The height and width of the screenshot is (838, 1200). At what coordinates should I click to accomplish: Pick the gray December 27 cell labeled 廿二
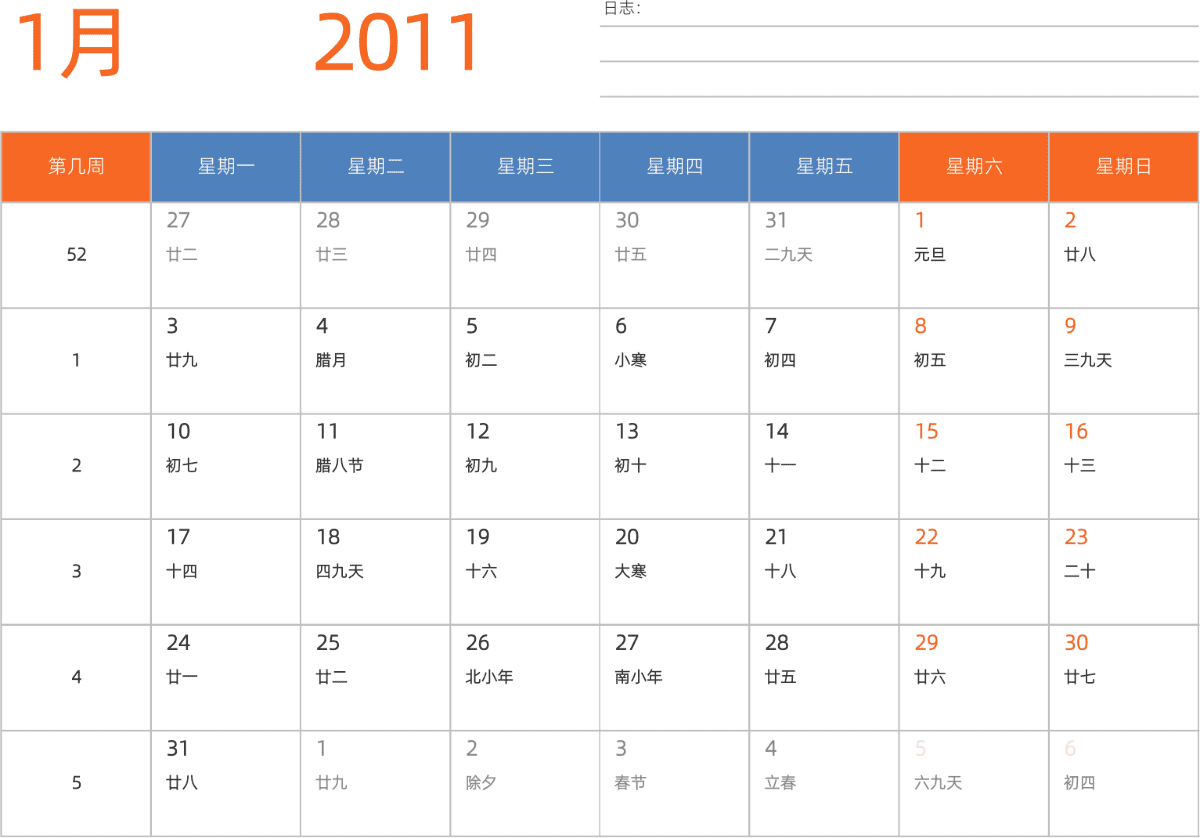click(x=226, y=255)
